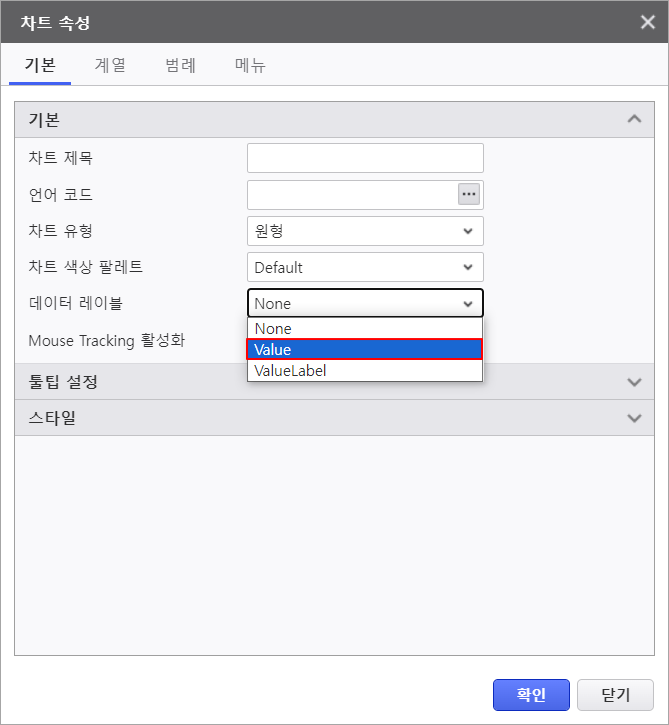Open the 차트 색상 팔레트 dropdown
The height and width of the screenshot is (725, 669).
pyautogui.click(x=365, y=267)
